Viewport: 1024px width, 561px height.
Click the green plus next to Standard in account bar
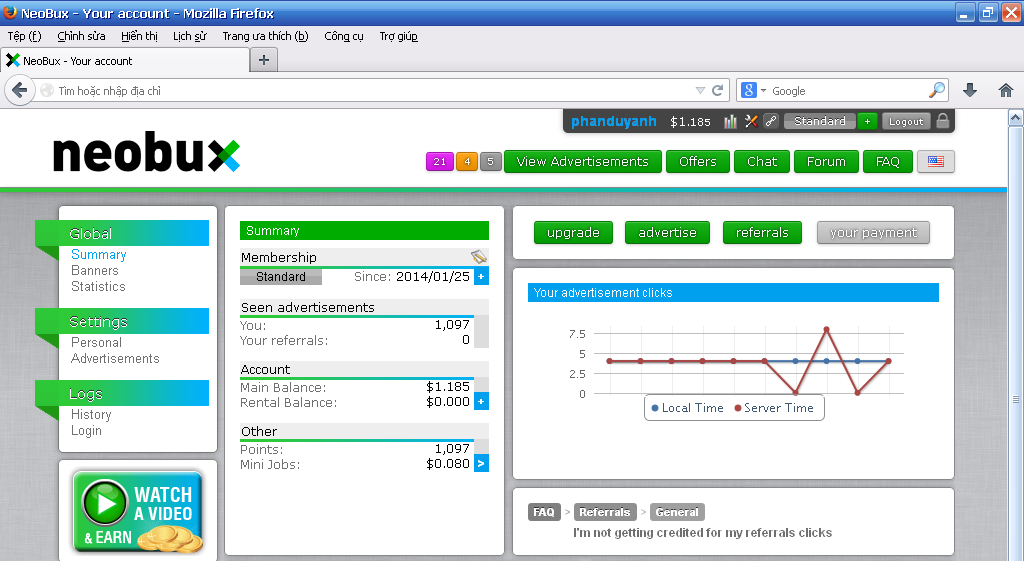(867, 121)
